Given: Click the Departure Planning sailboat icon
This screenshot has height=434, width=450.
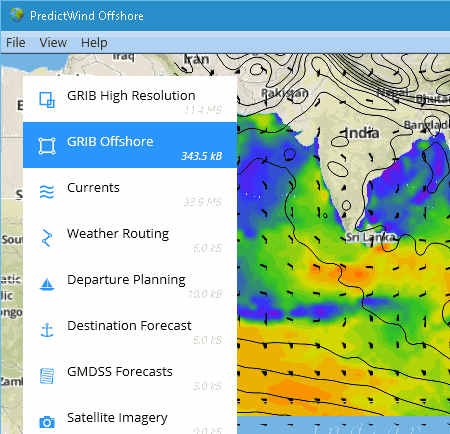Looking at the screenshot, I should 47,284.
